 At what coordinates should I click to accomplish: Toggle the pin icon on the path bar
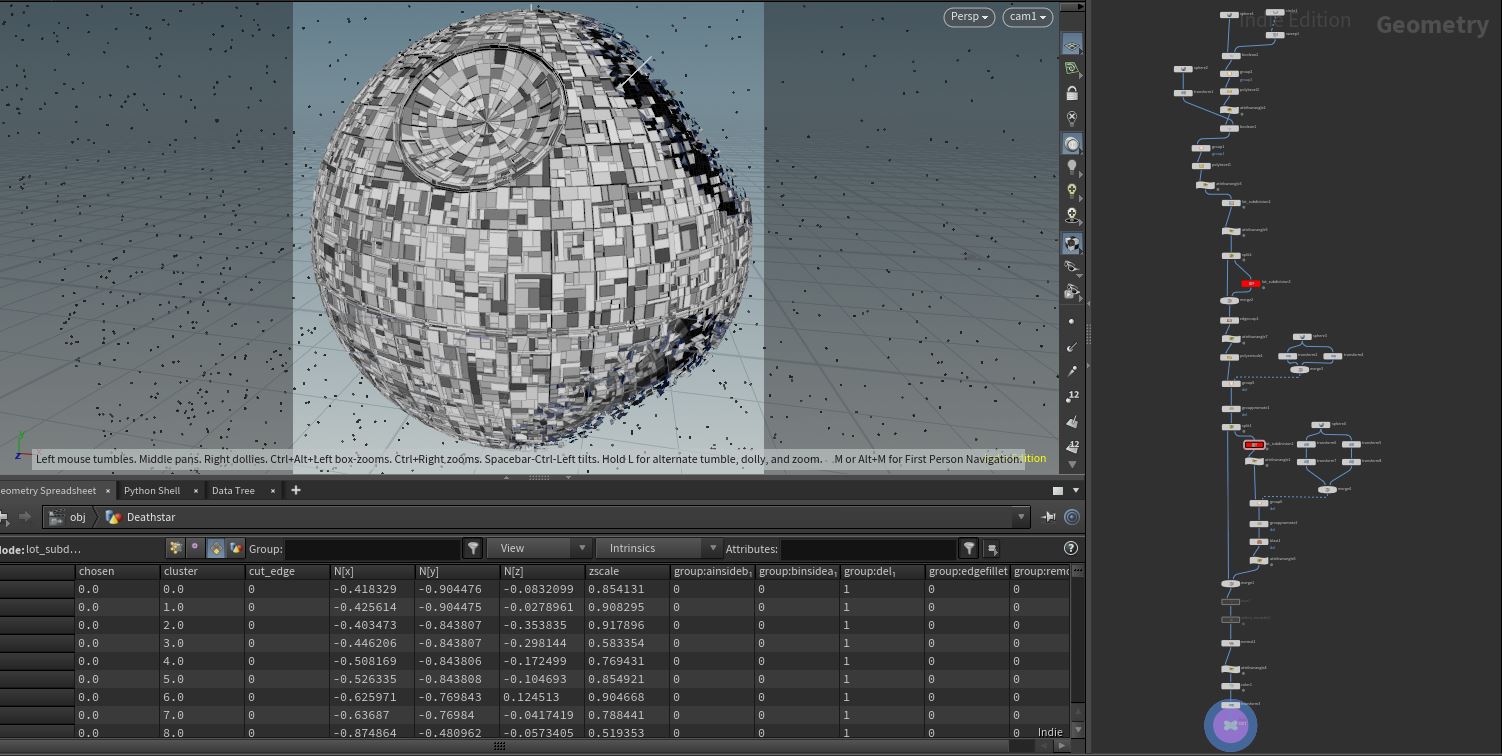(1048, 517)
